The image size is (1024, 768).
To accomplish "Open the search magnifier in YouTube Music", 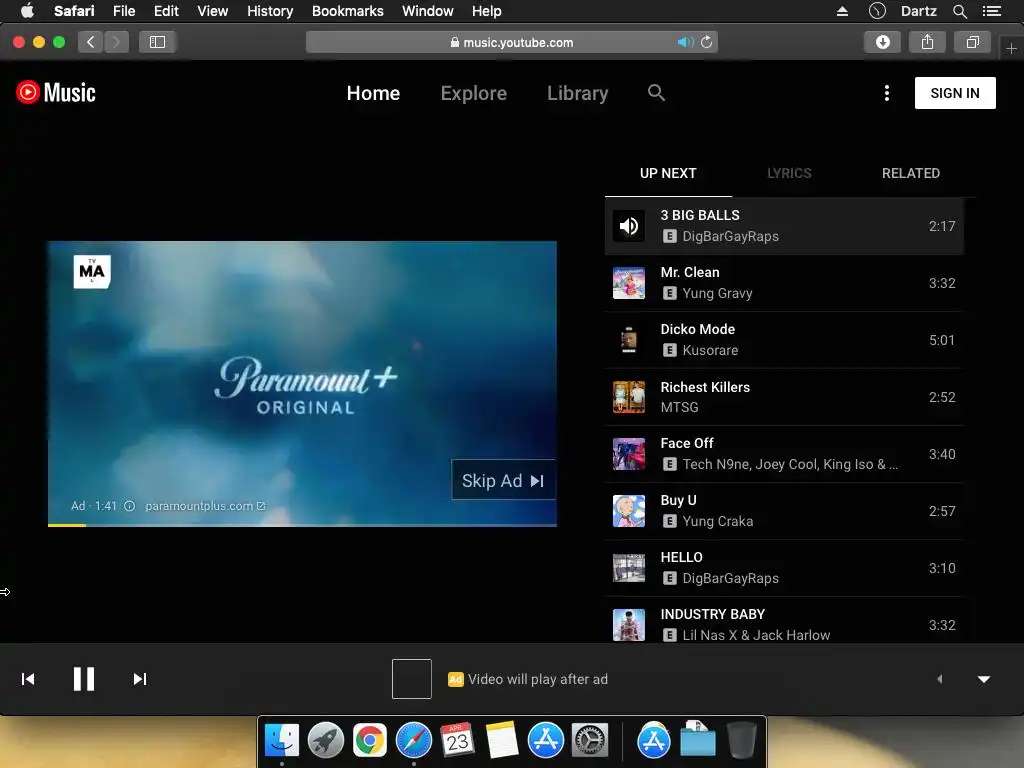I will click(656, 93).
